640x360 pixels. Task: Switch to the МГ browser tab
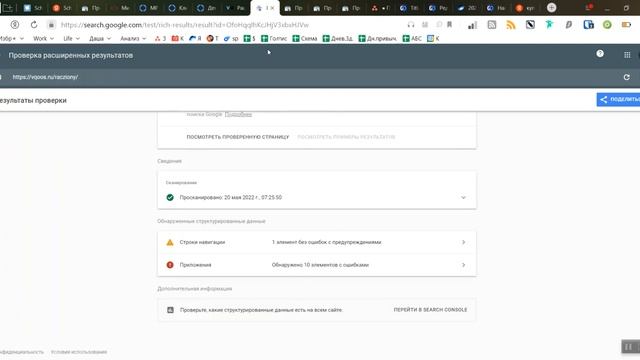click(149, 8)
